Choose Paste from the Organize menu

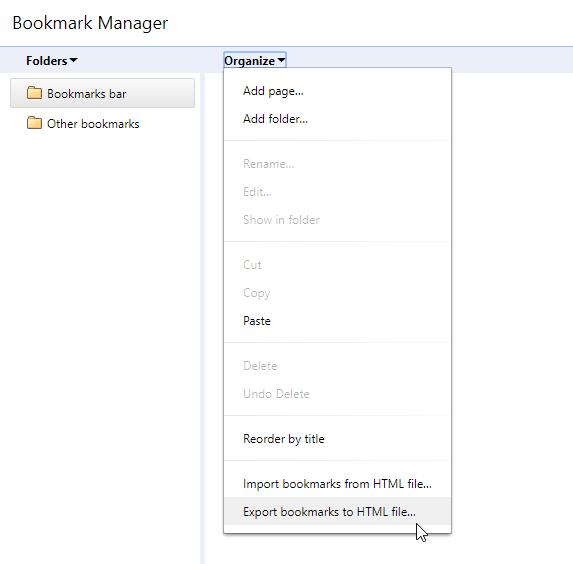[x=337, y=321]
